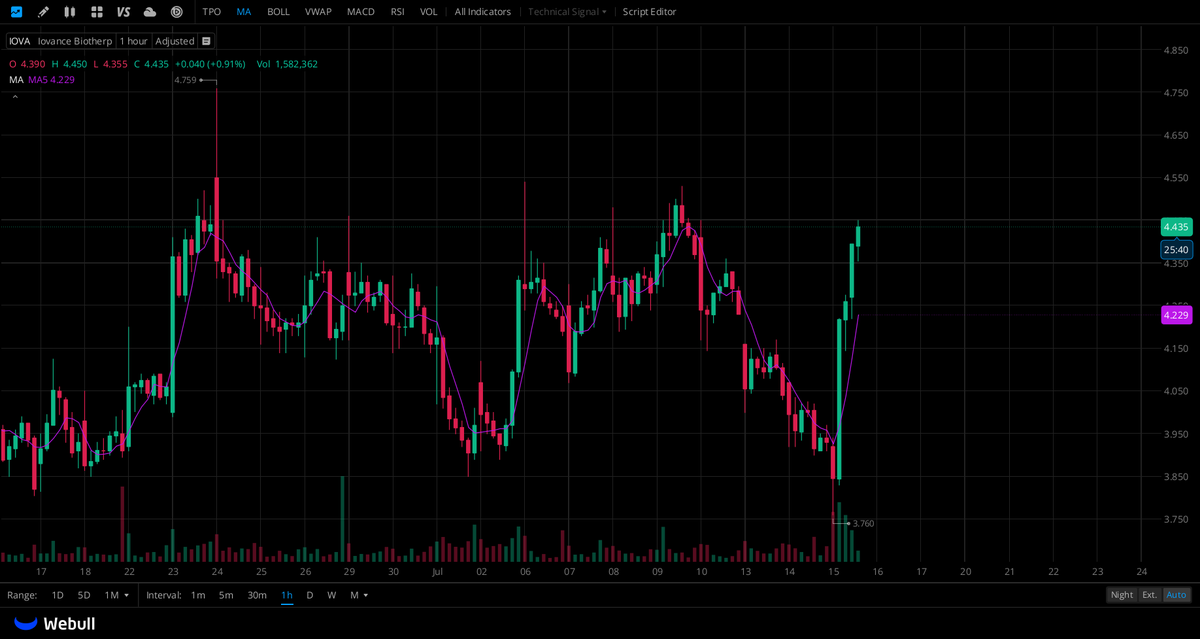Enable the BOLL indicator
Image resolution: width=1200 pixels, height=639 pixels.
coord(278,12)
